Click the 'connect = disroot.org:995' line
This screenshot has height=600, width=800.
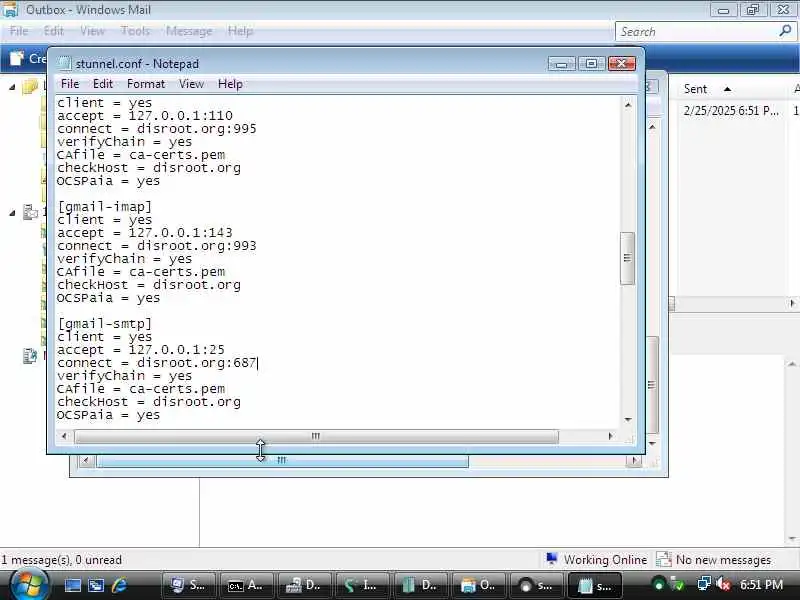pyautogui.click(x=157, y=129)
